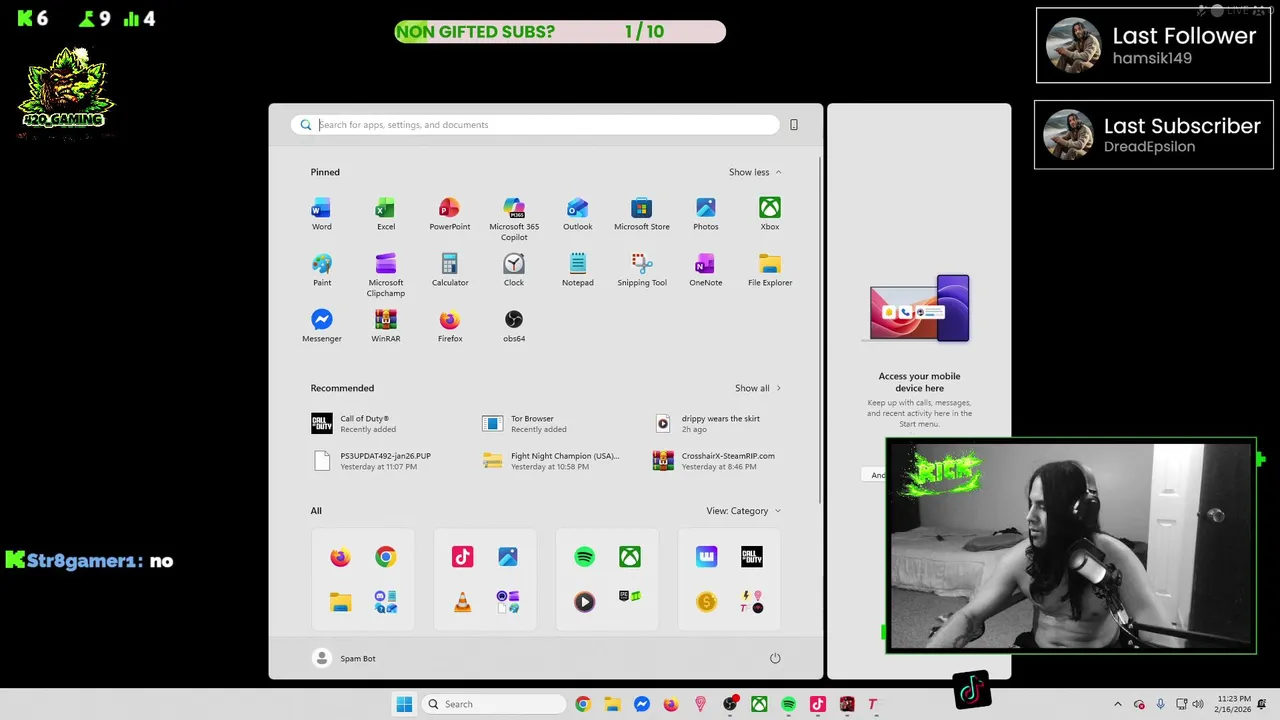Open the Clock app
The image size is (1280, 720).
(x=513, y=270)
